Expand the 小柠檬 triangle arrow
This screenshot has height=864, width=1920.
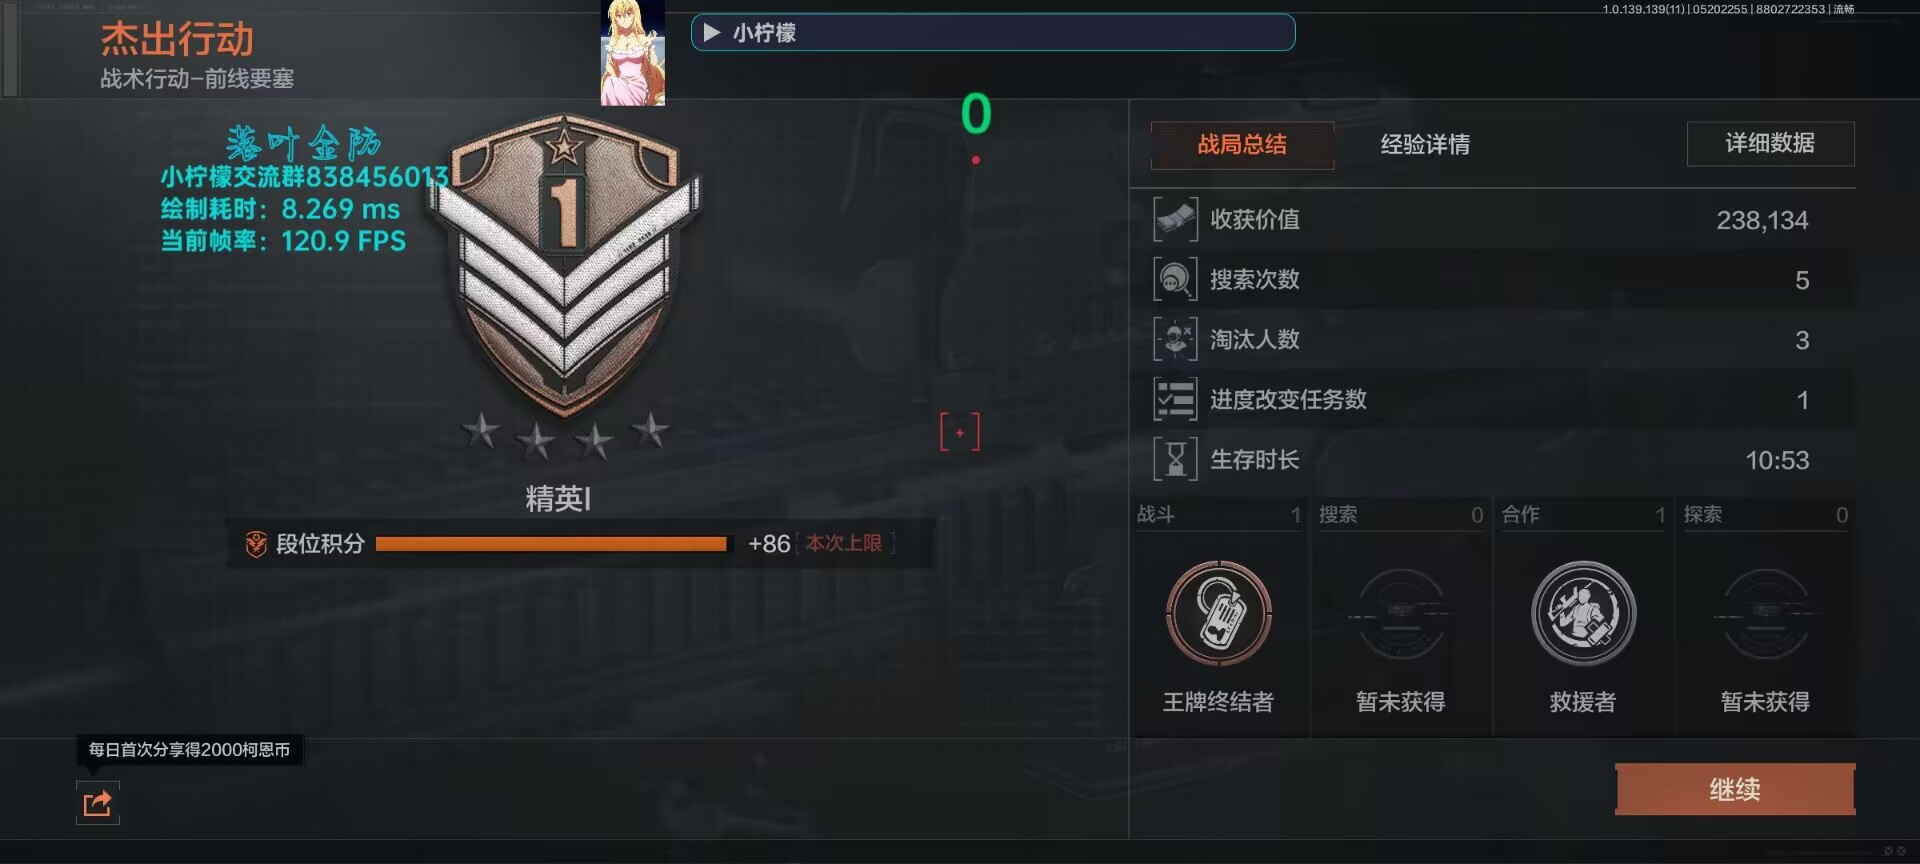[x=712, y=33]
